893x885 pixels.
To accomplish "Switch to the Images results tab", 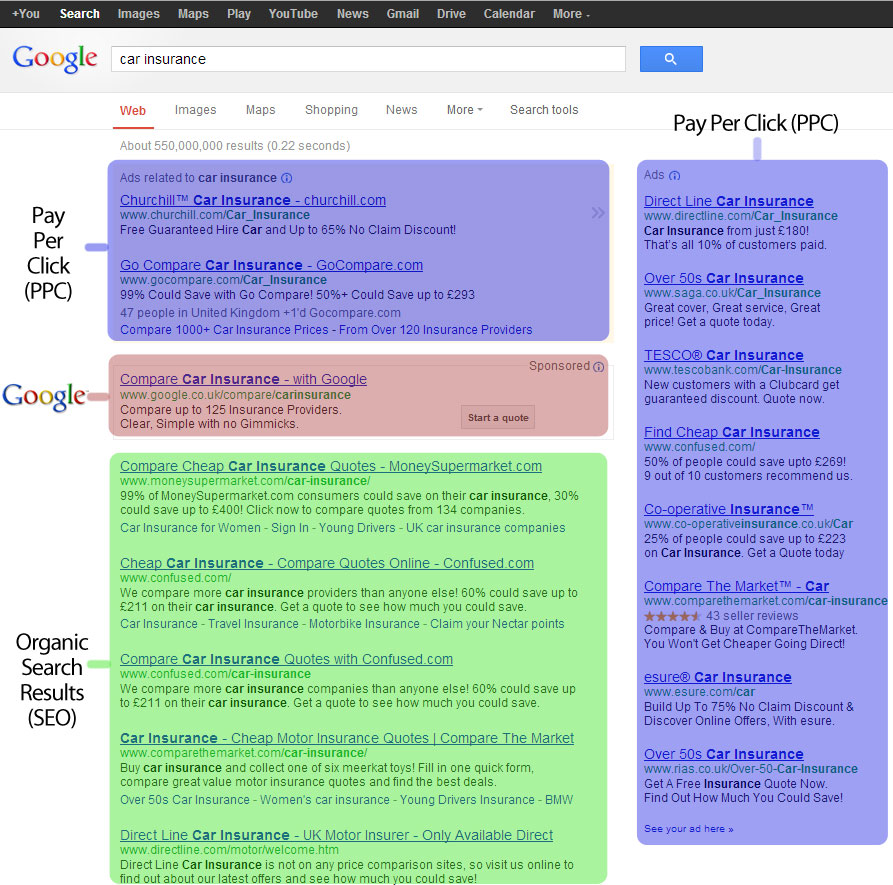I will pyautogui.click(x=195, y=109).
